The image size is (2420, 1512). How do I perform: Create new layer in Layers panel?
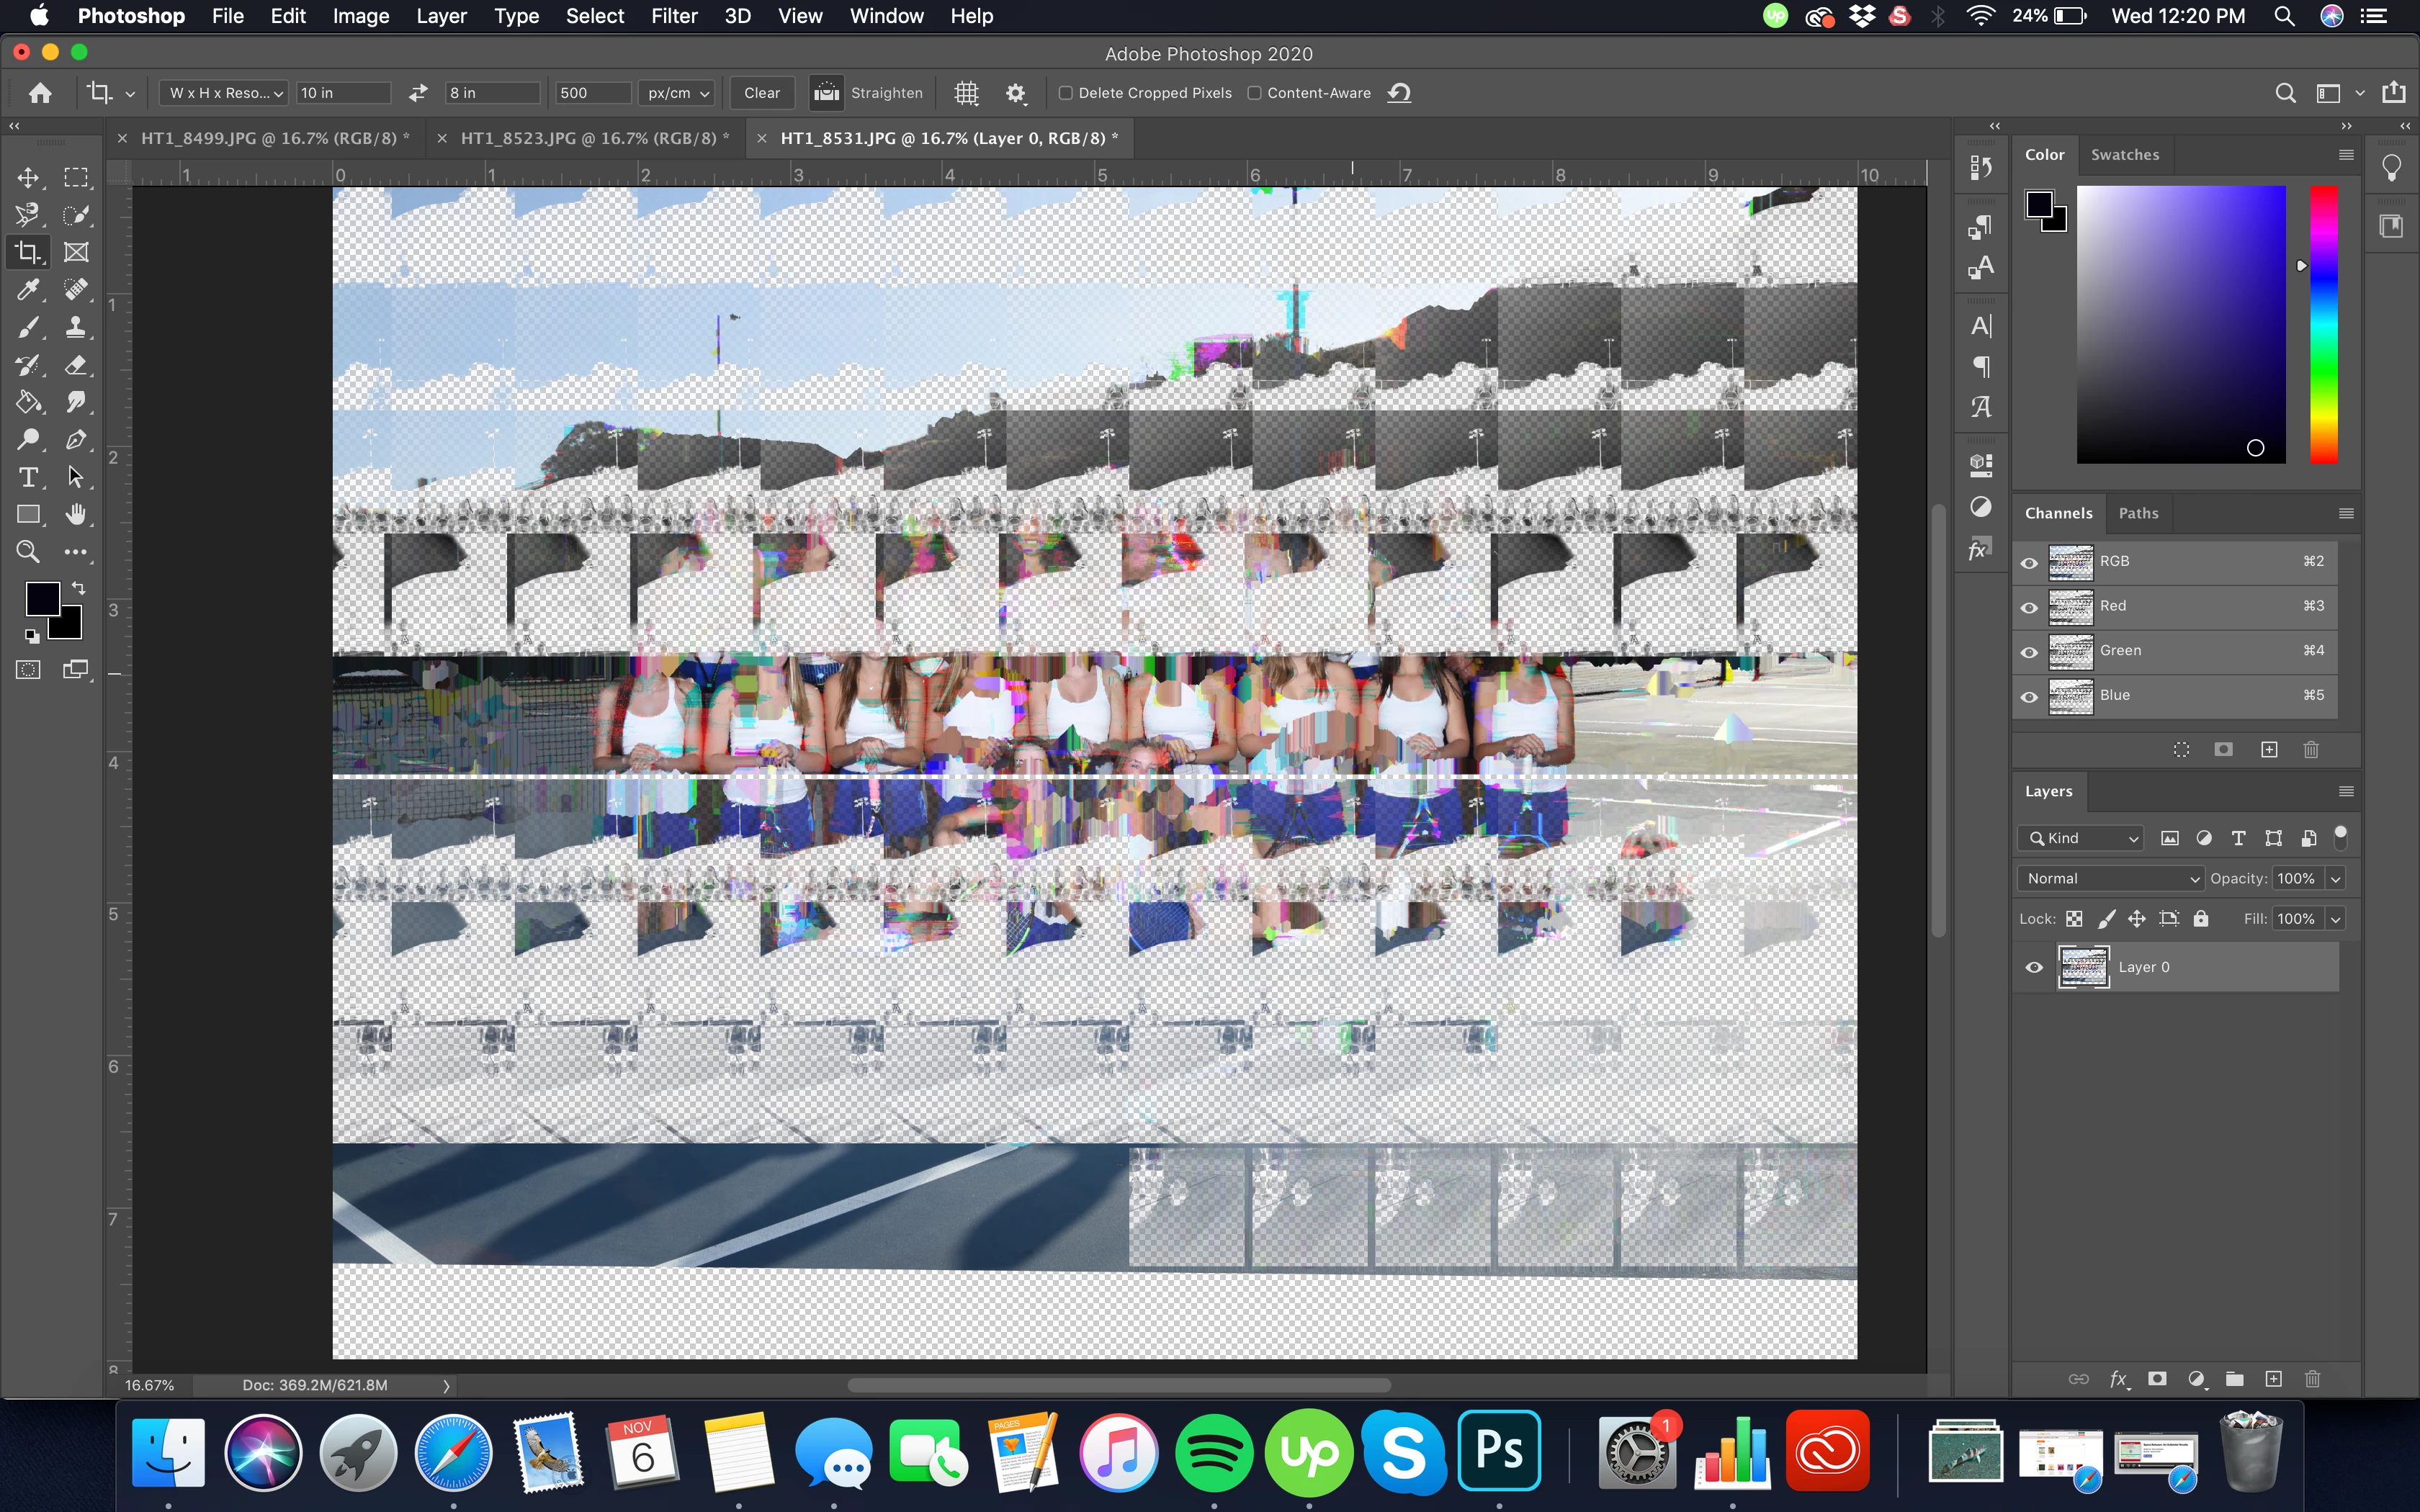click(x=2273, y=1379)
